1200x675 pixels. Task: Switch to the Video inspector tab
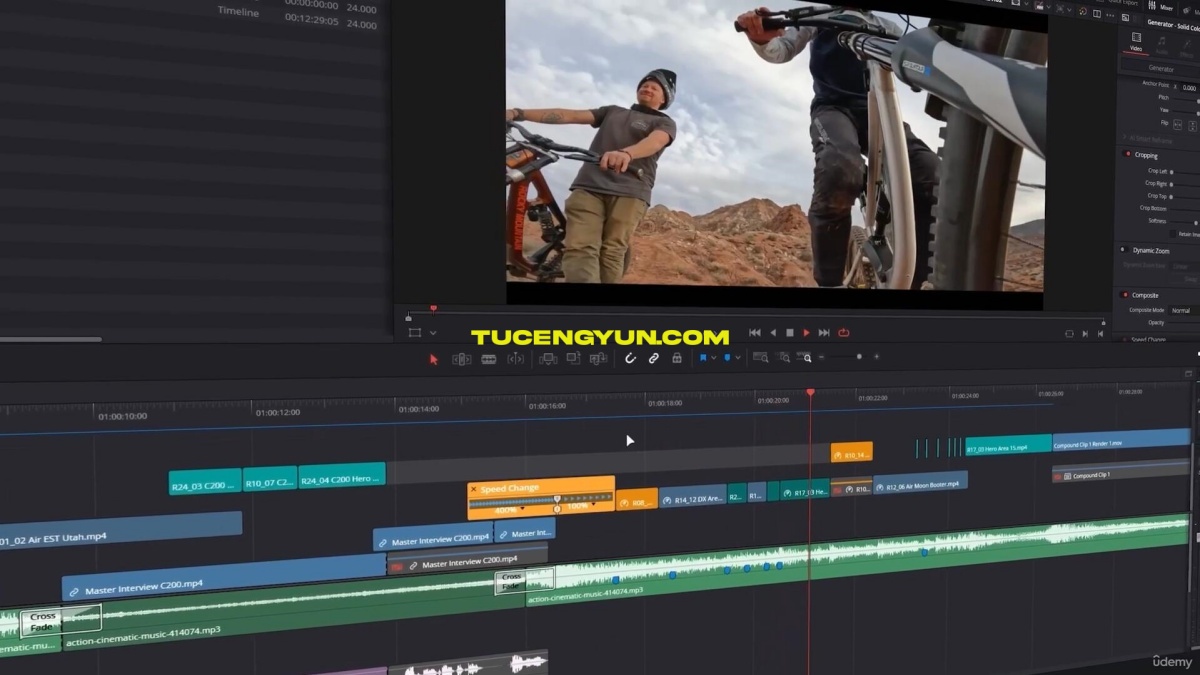[x=1136, y=40]
